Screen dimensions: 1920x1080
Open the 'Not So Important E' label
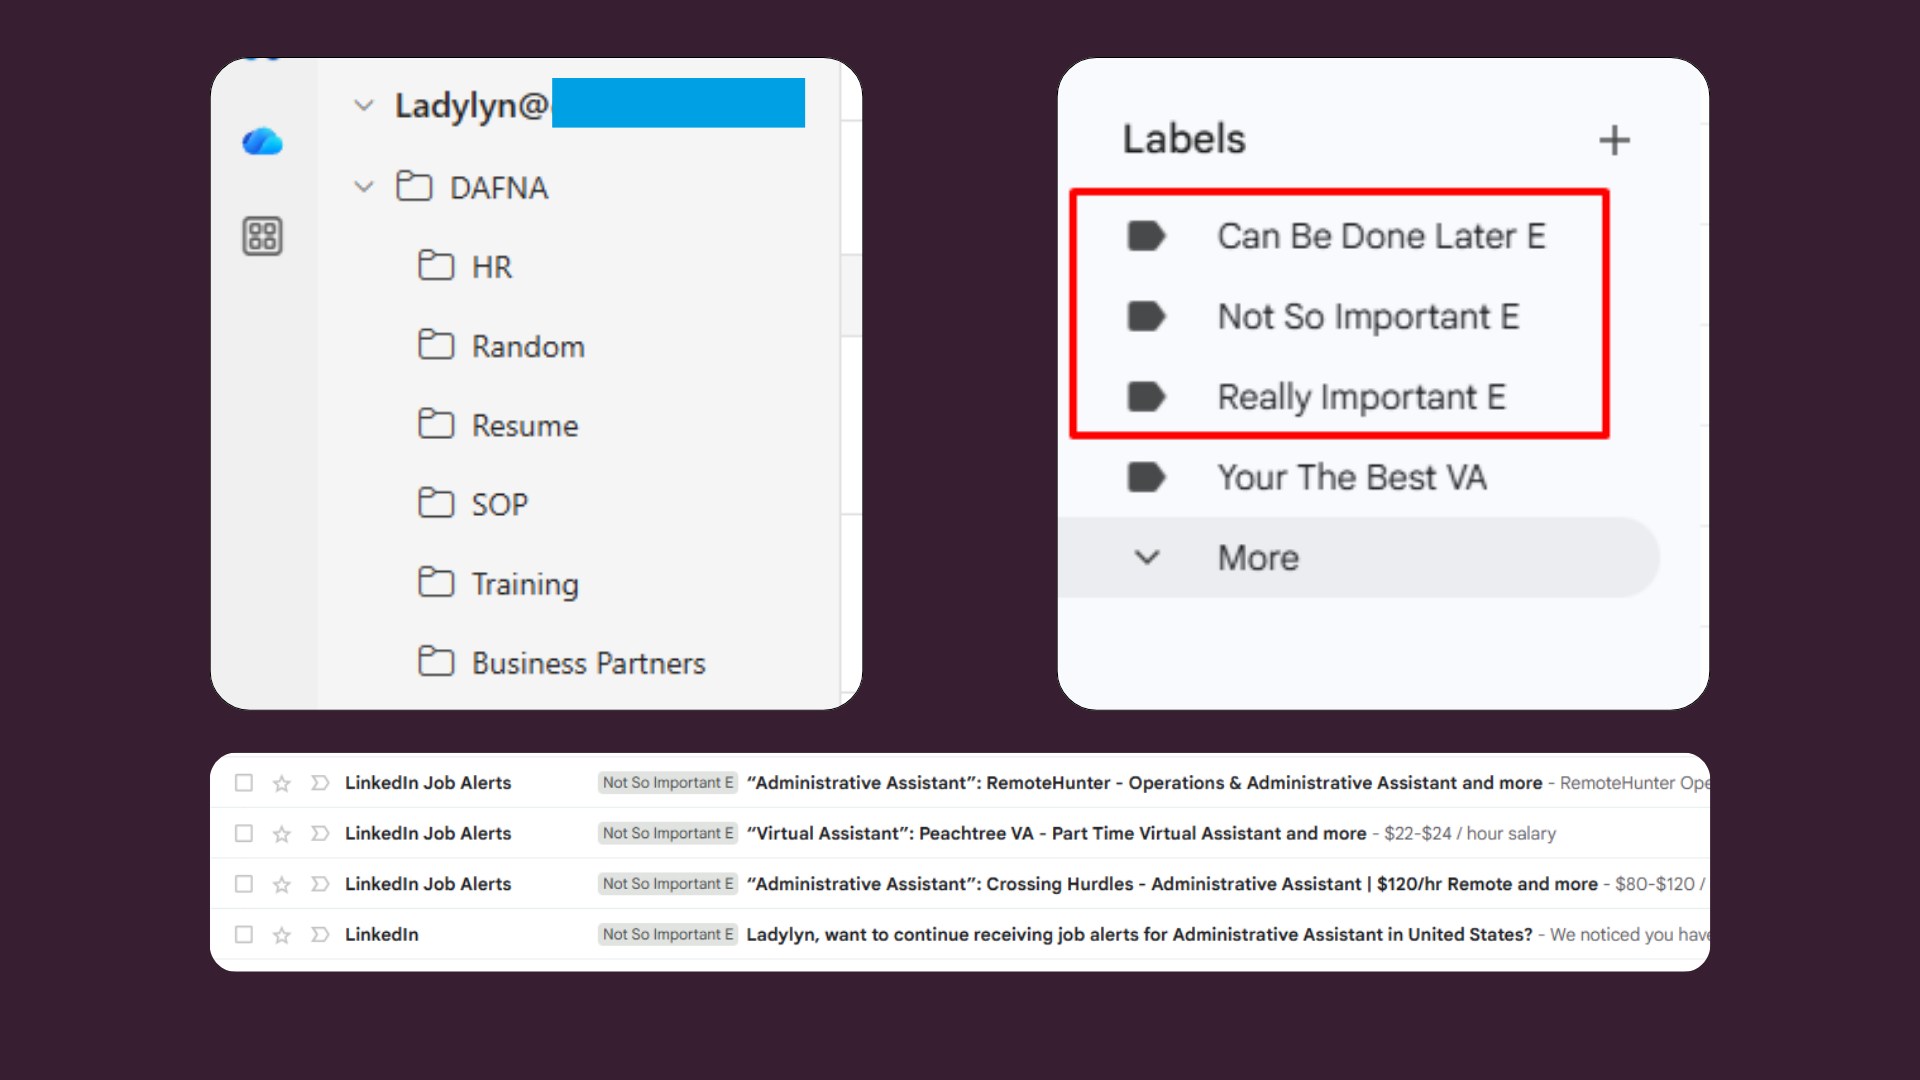(1368, 316)
